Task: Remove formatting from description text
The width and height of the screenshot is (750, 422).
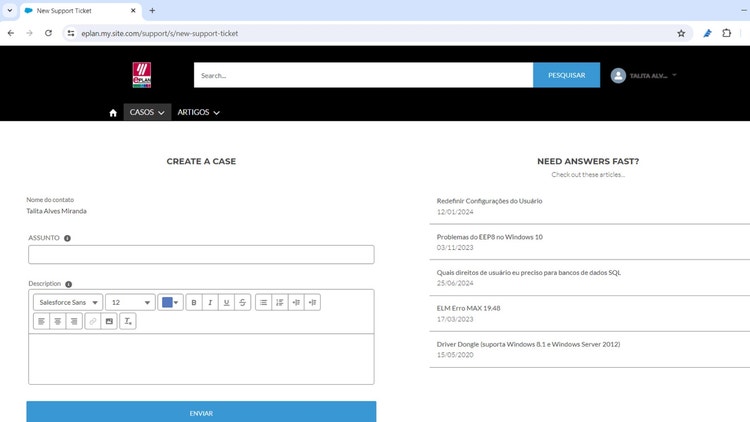Action: tap(128, 321)
